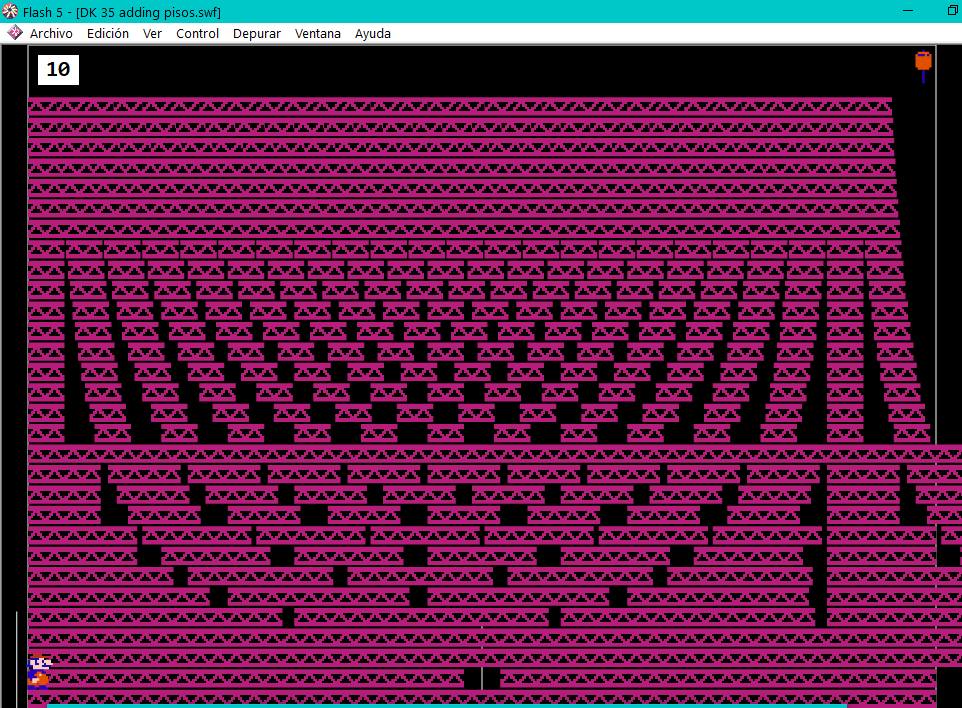
Task: Restore down the Flash 5 window
Action: click(x=952, y=11)
